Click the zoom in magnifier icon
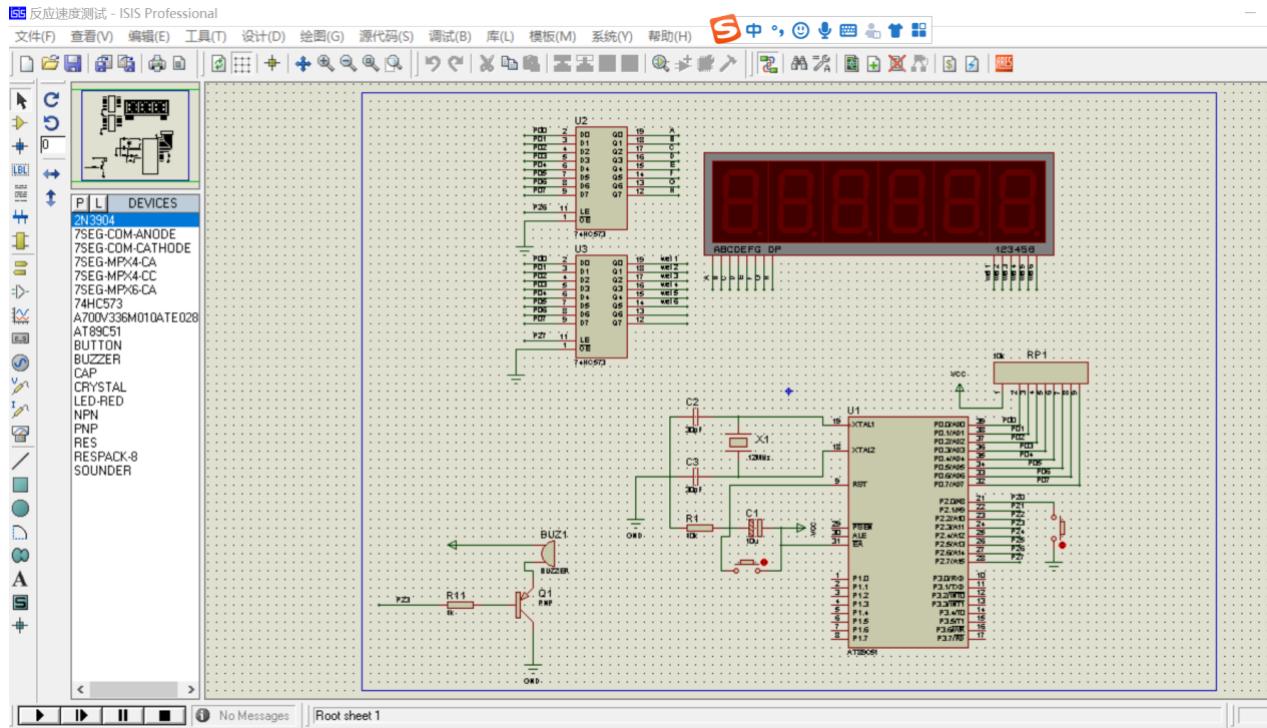Image resolution: width=1267 pixels, height=728 pixels. (x=326, y=63)
